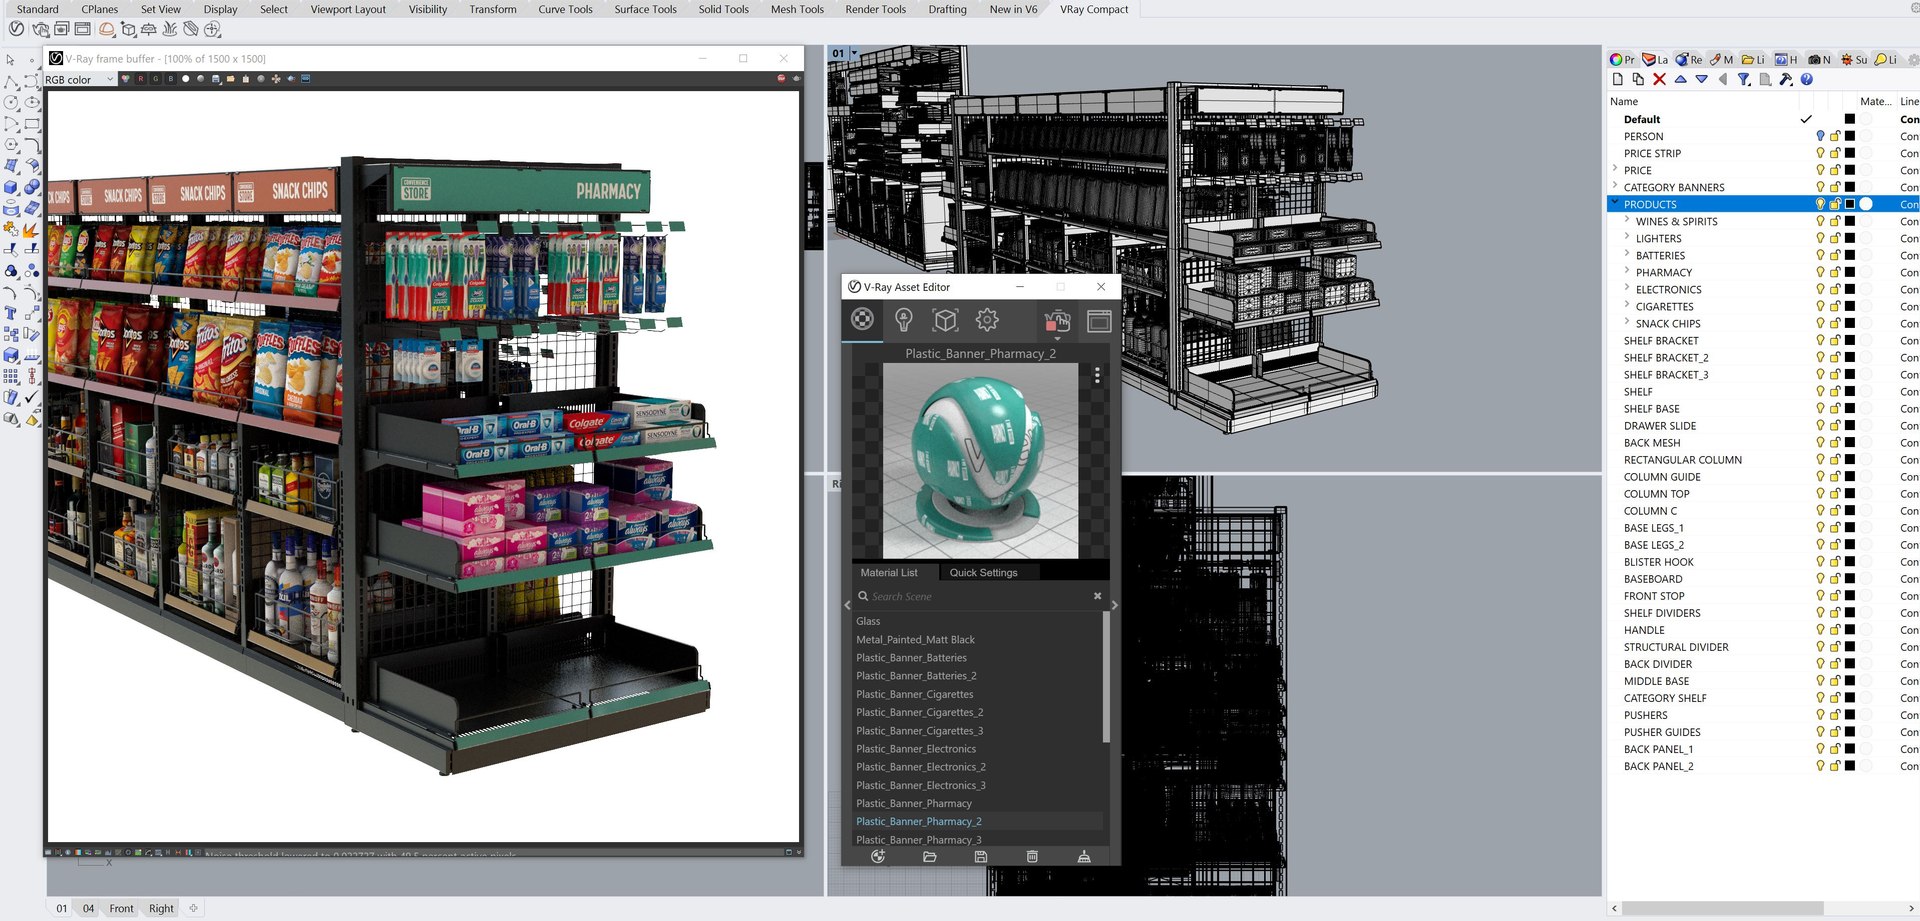This screenshot has height=921, width=1920.
Task: Expand the ELECTRONICS sublayer
Action: [1627, 288]
